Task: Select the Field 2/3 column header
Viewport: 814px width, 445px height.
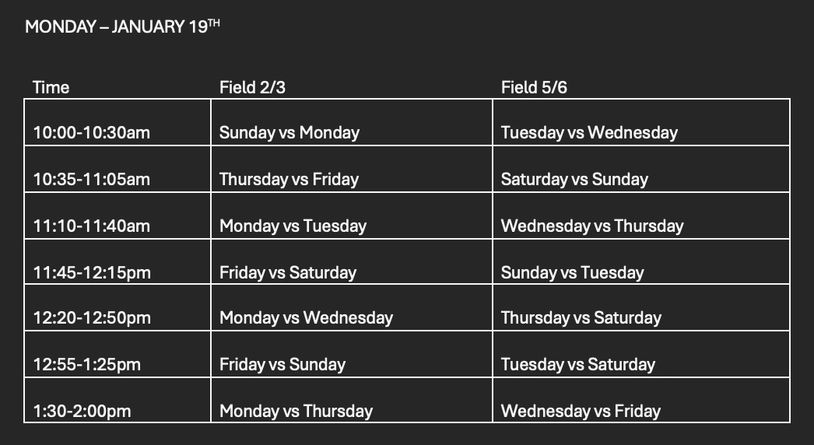Action: [252, 87]
